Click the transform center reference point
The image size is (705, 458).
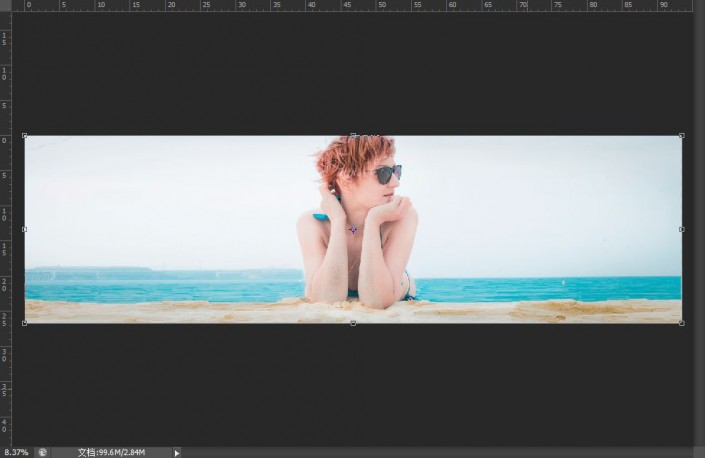(353, 230)
